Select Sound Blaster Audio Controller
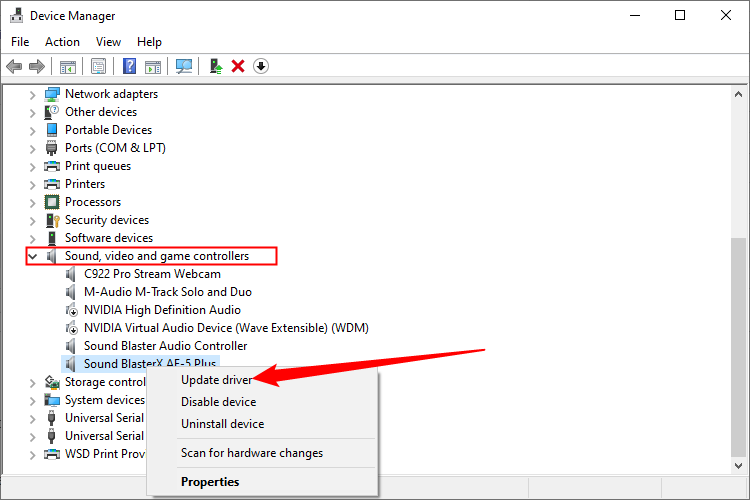Viewport: 750px width, 500px height. click(165, 346)
